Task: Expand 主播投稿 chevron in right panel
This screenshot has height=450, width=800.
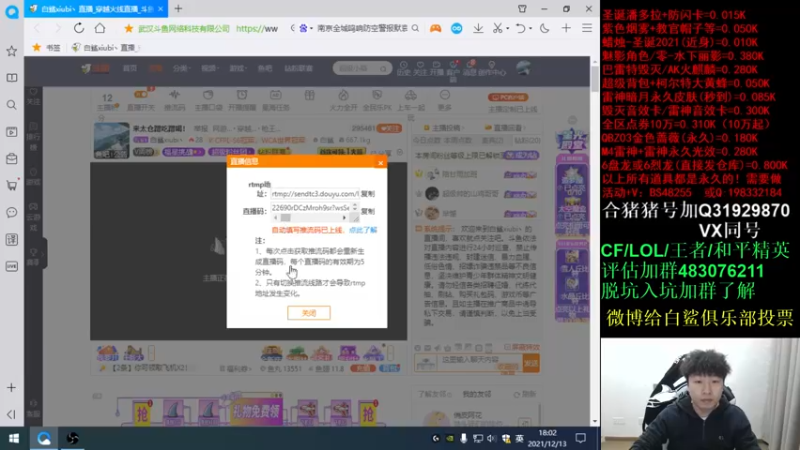Action: coord(465,128)
